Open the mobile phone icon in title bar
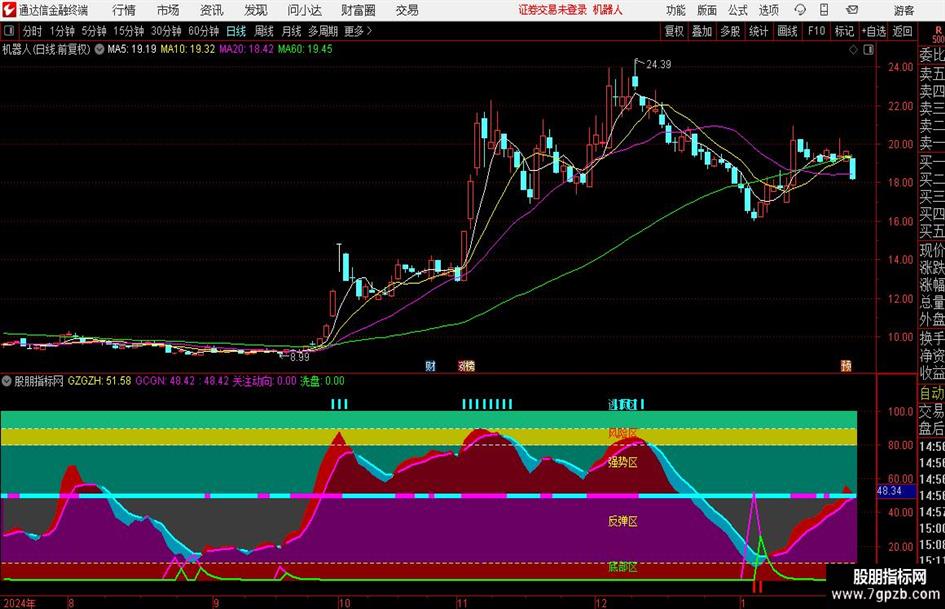The width and height of the screenshot is (945, 609). point(824,10)
